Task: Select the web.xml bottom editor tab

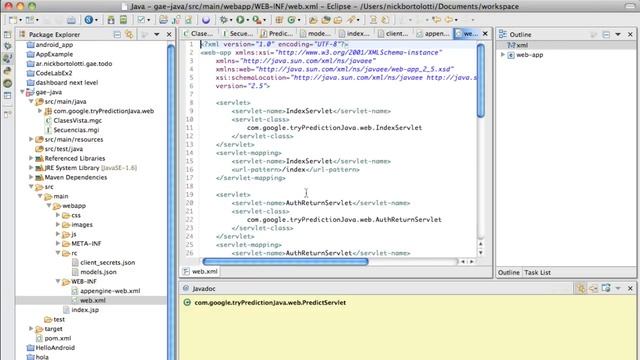Action: (x=200, y=271)
